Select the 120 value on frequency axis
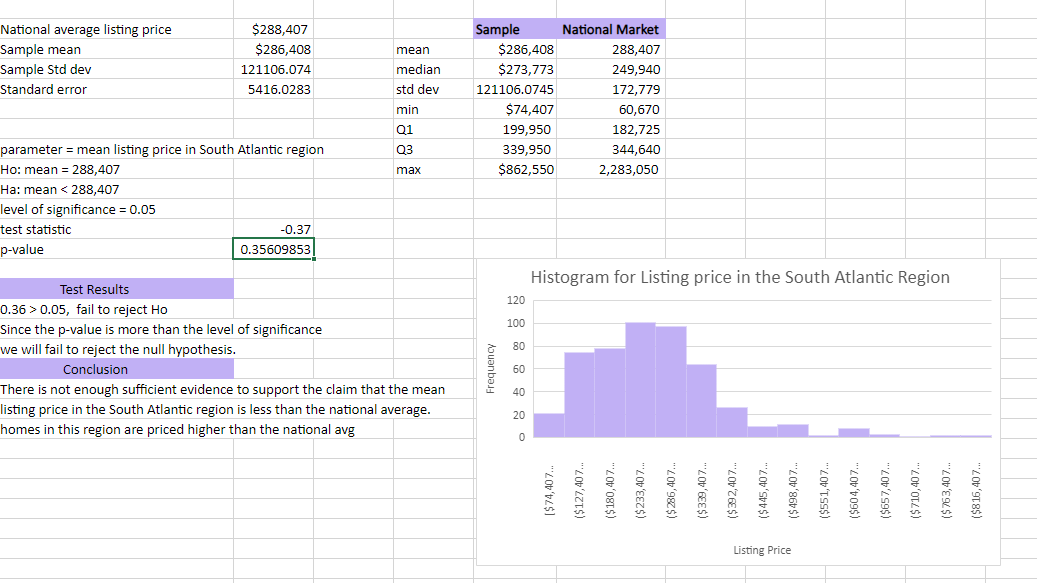The width and height of the screenshot is (1037, 583). pyautogui.click(x=516, y=300)
